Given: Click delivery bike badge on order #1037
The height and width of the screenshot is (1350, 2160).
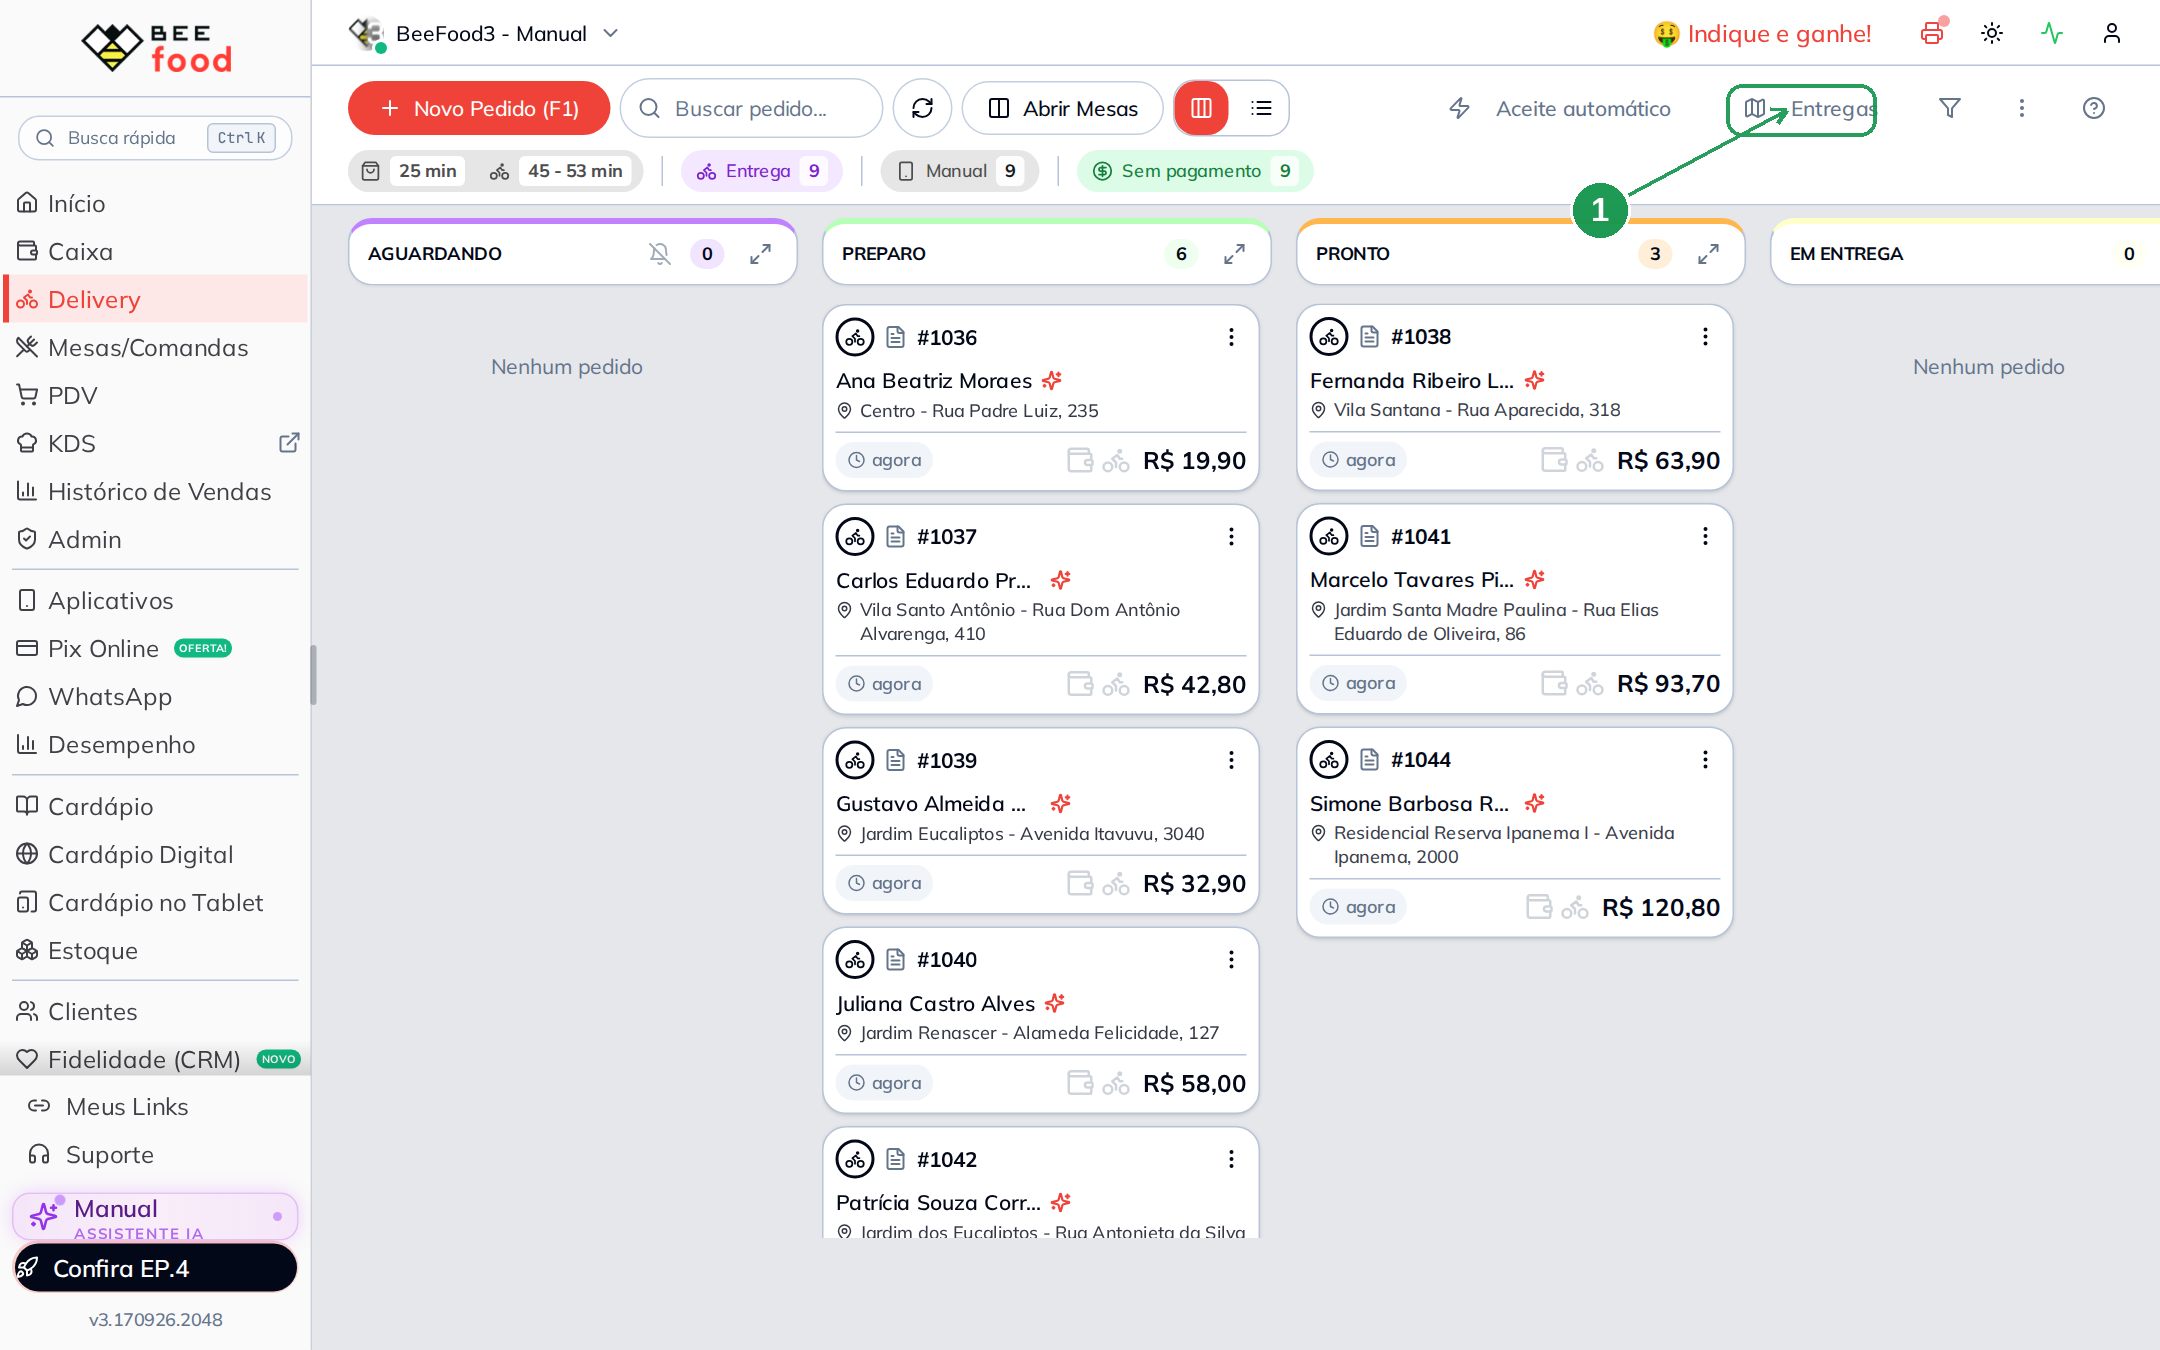Looking at the screenshot, I should pos(855,537).
